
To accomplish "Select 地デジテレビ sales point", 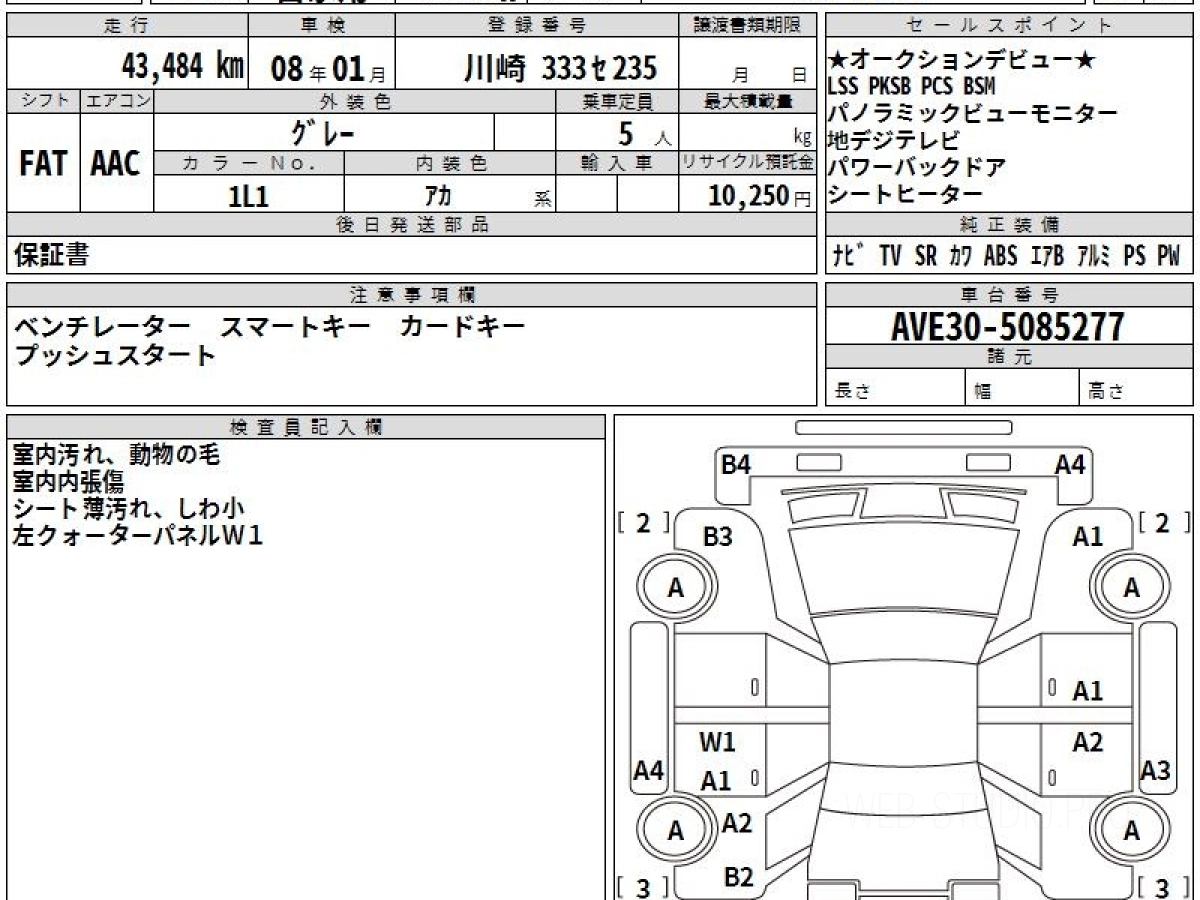I will 894,140.
